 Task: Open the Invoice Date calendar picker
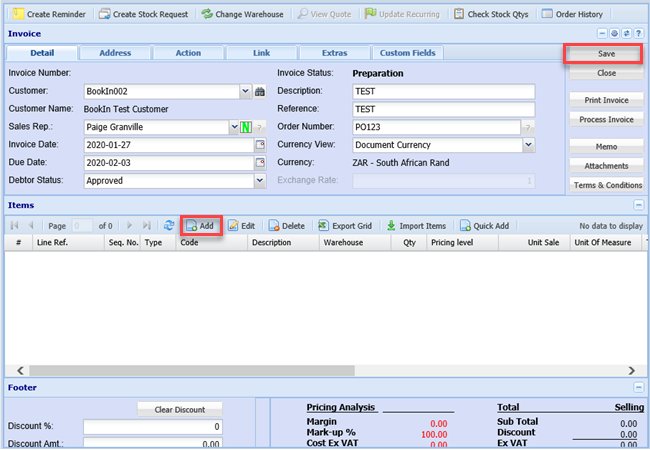click(259, 145)
